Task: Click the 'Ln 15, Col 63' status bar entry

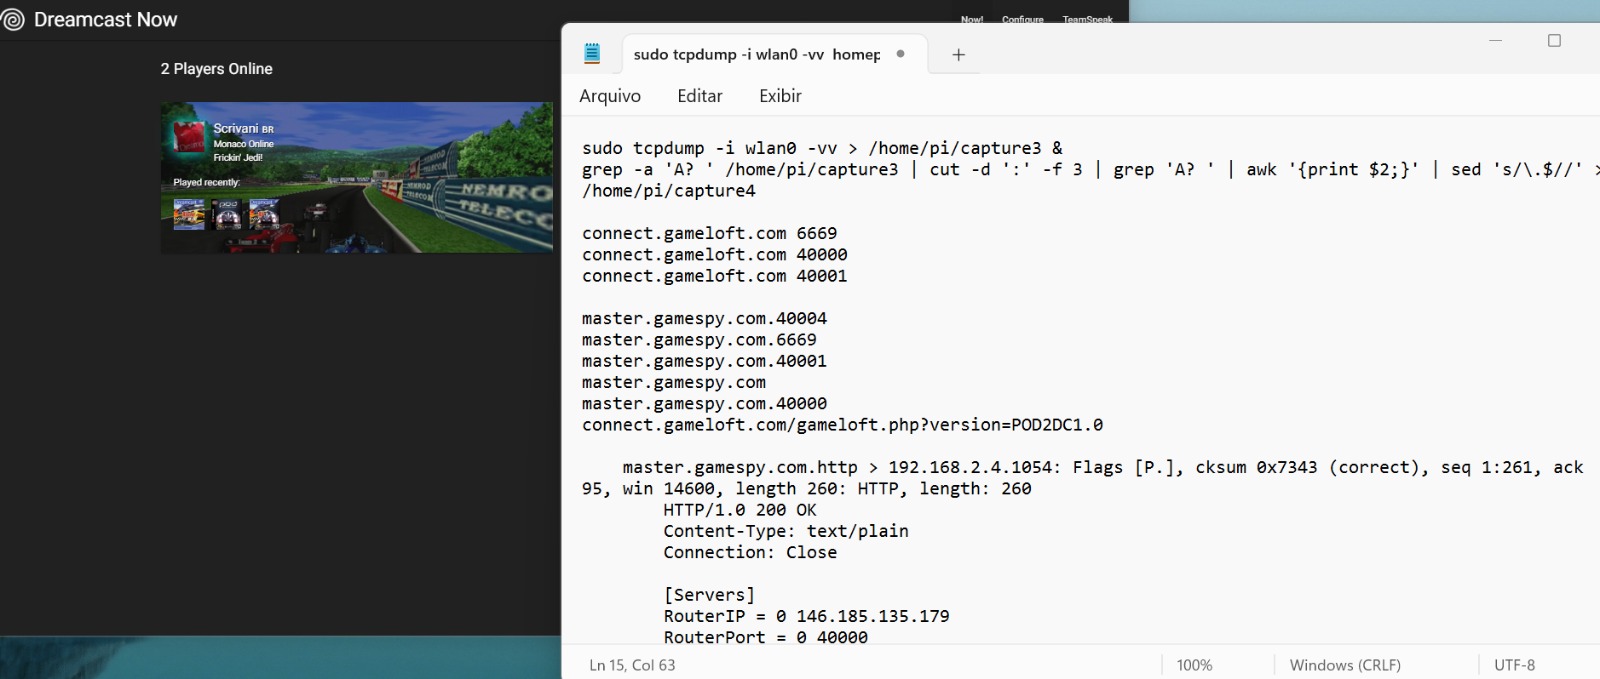Action: point(632,665)
